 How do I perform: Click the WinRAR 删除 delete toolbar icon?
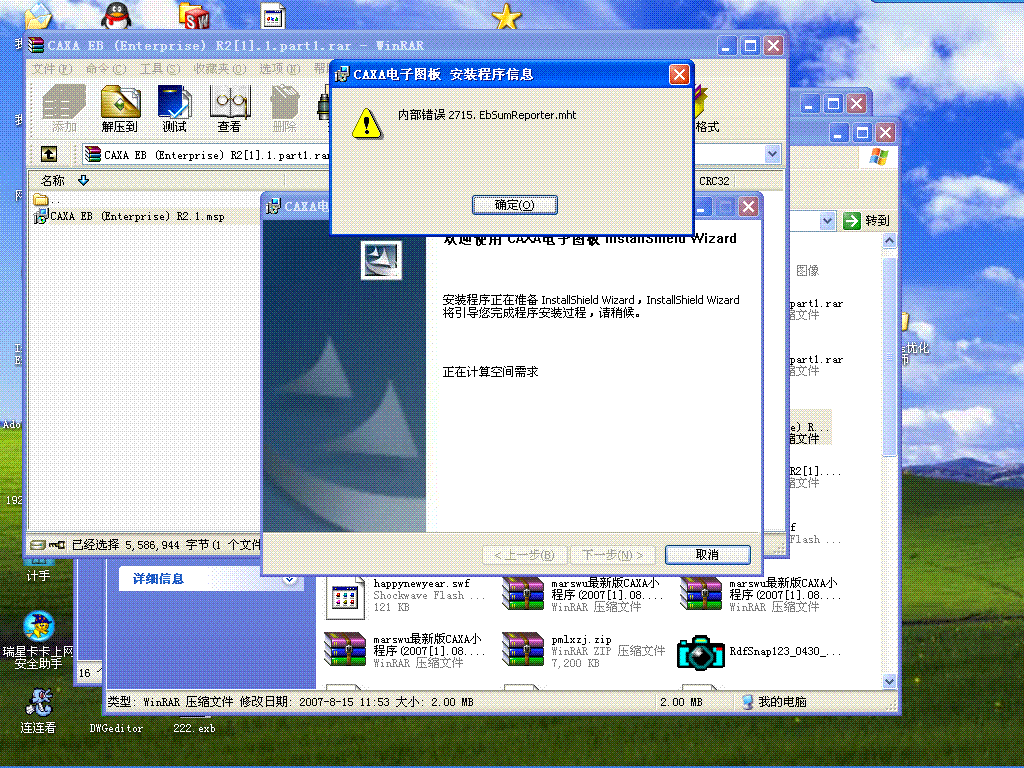[x=285, y=109]
